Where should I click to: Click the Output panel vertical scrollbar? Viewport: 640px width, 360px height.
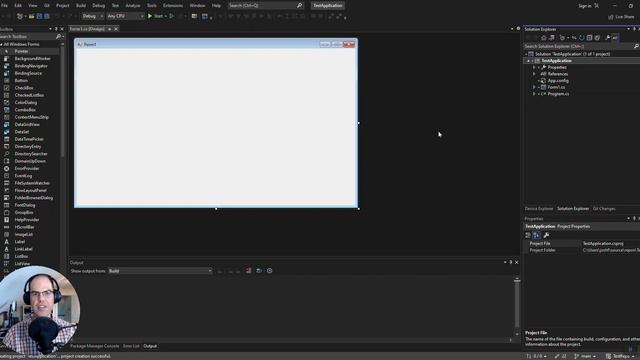point(517,305)
